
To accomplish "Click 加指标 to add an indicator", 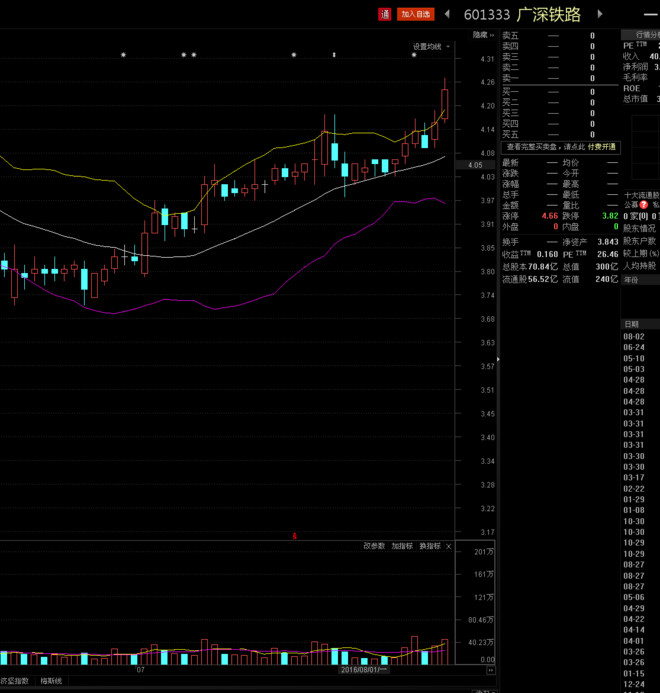I will (x=402, y=546).
